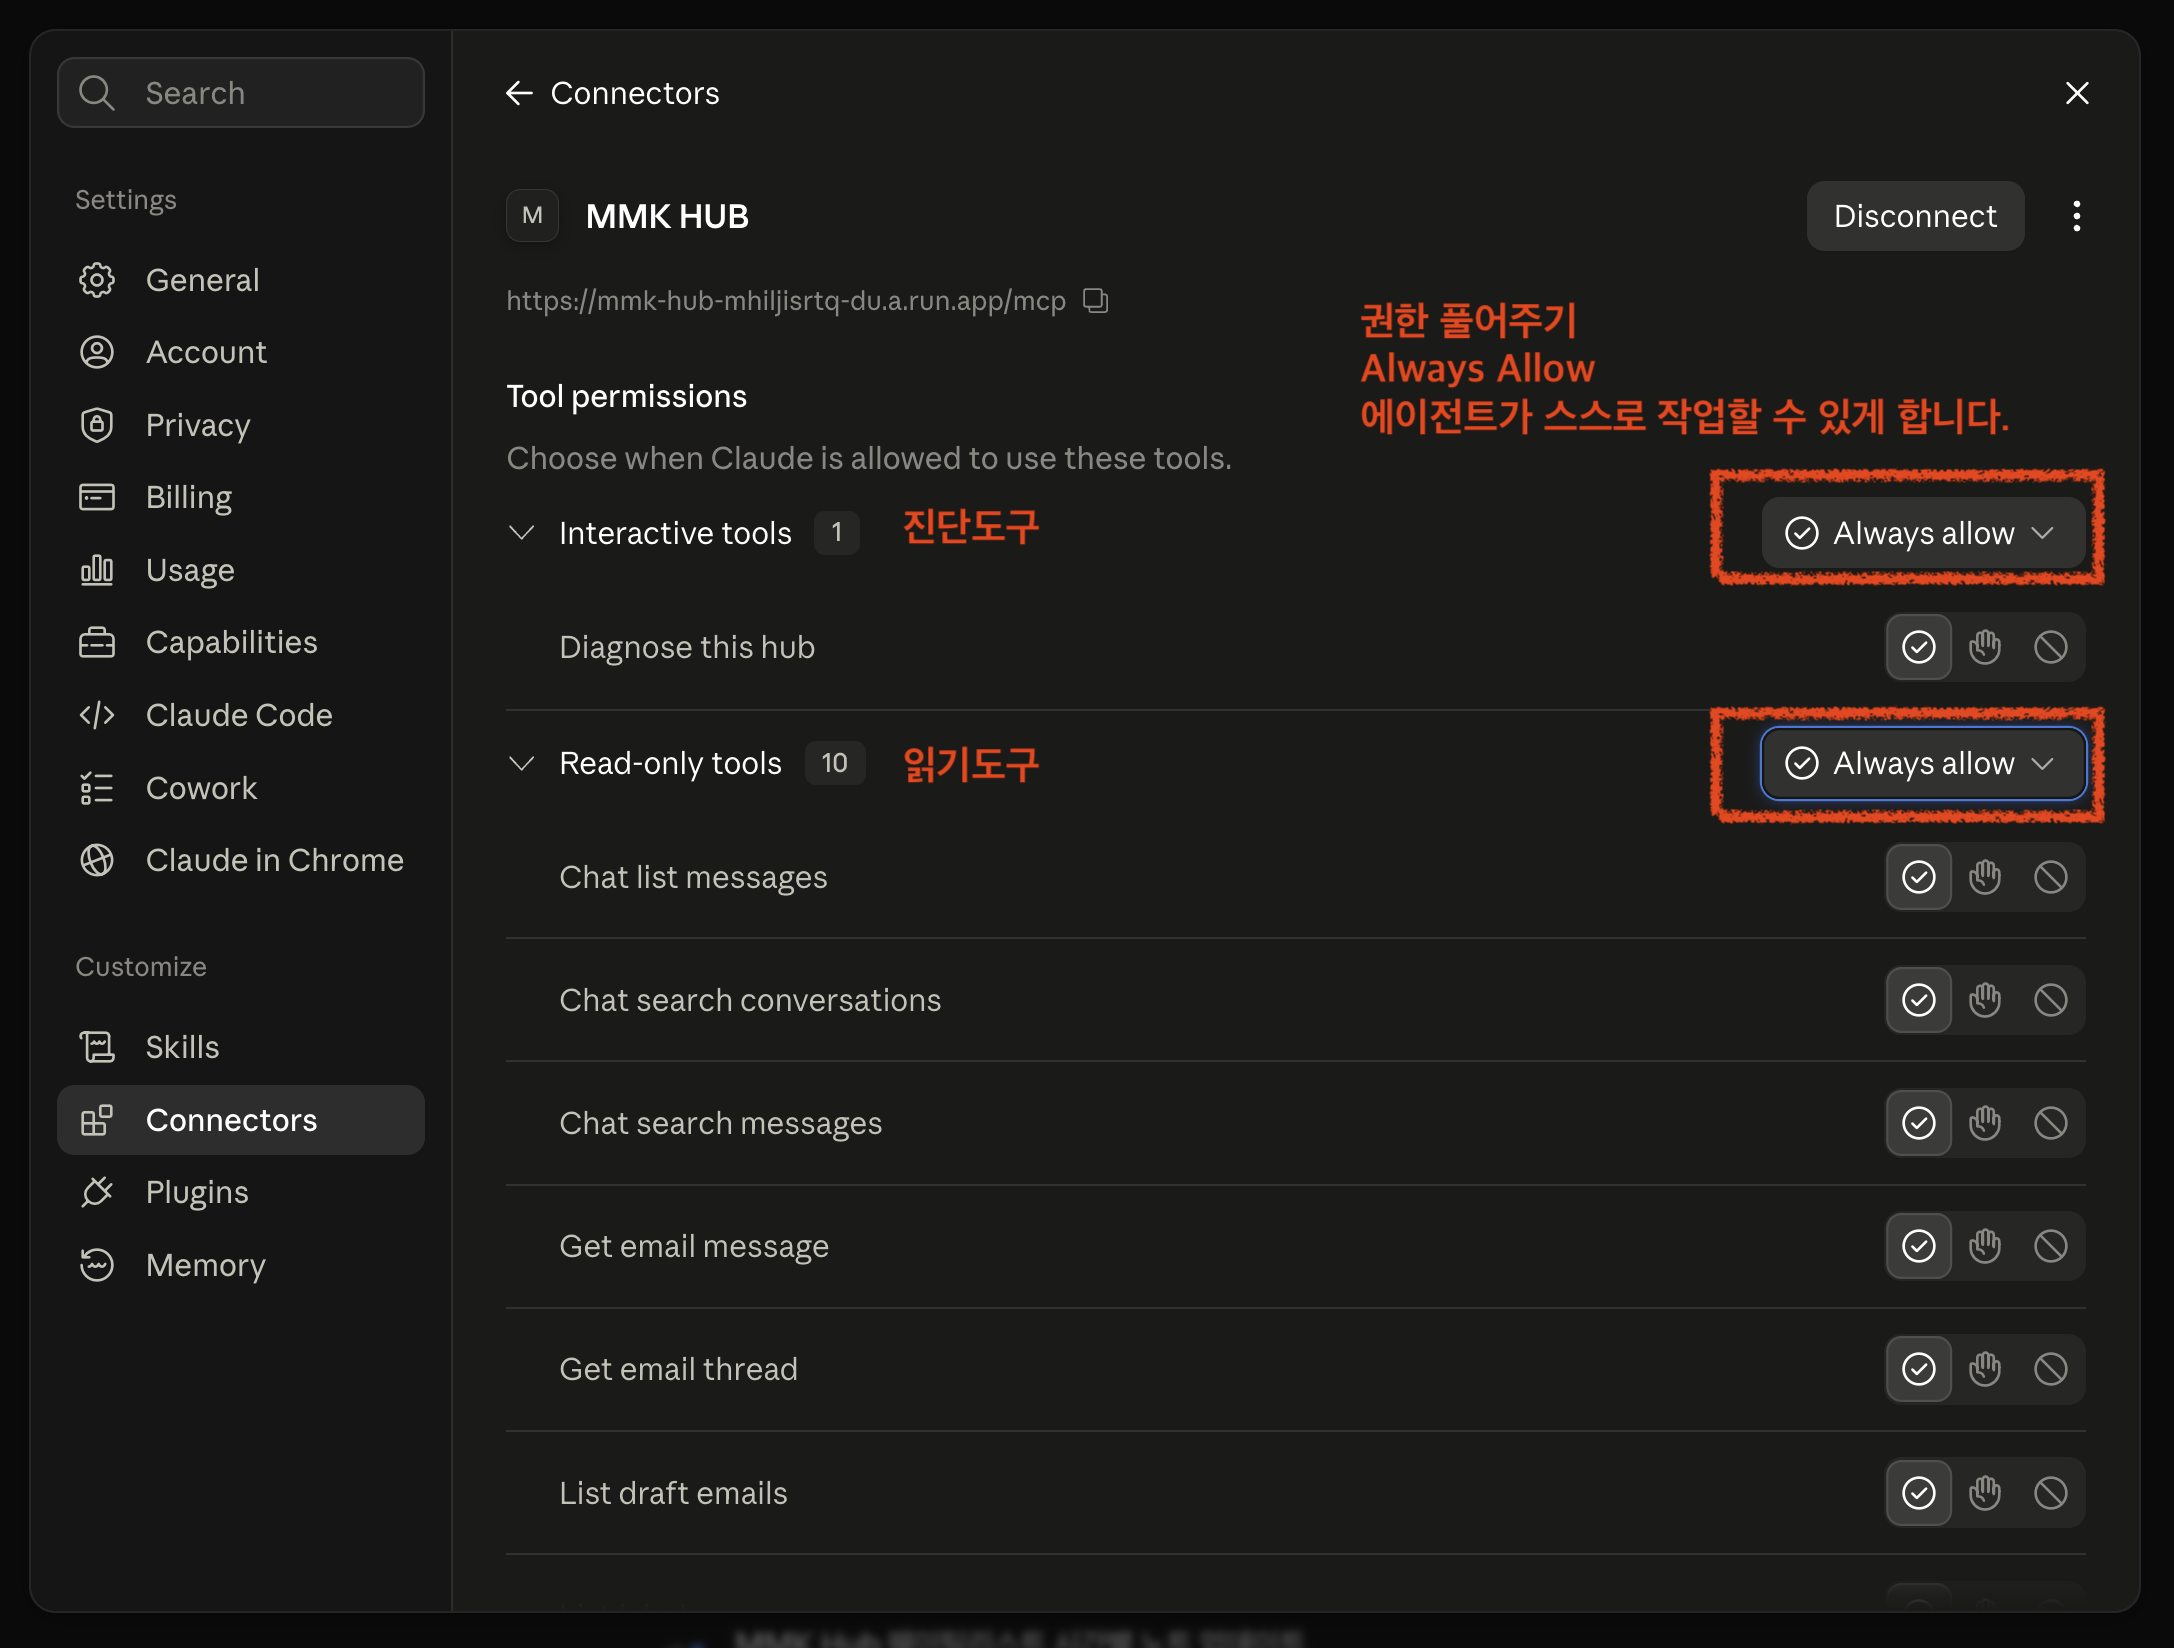Close the settings dialog

click(x=2076, y=93)
